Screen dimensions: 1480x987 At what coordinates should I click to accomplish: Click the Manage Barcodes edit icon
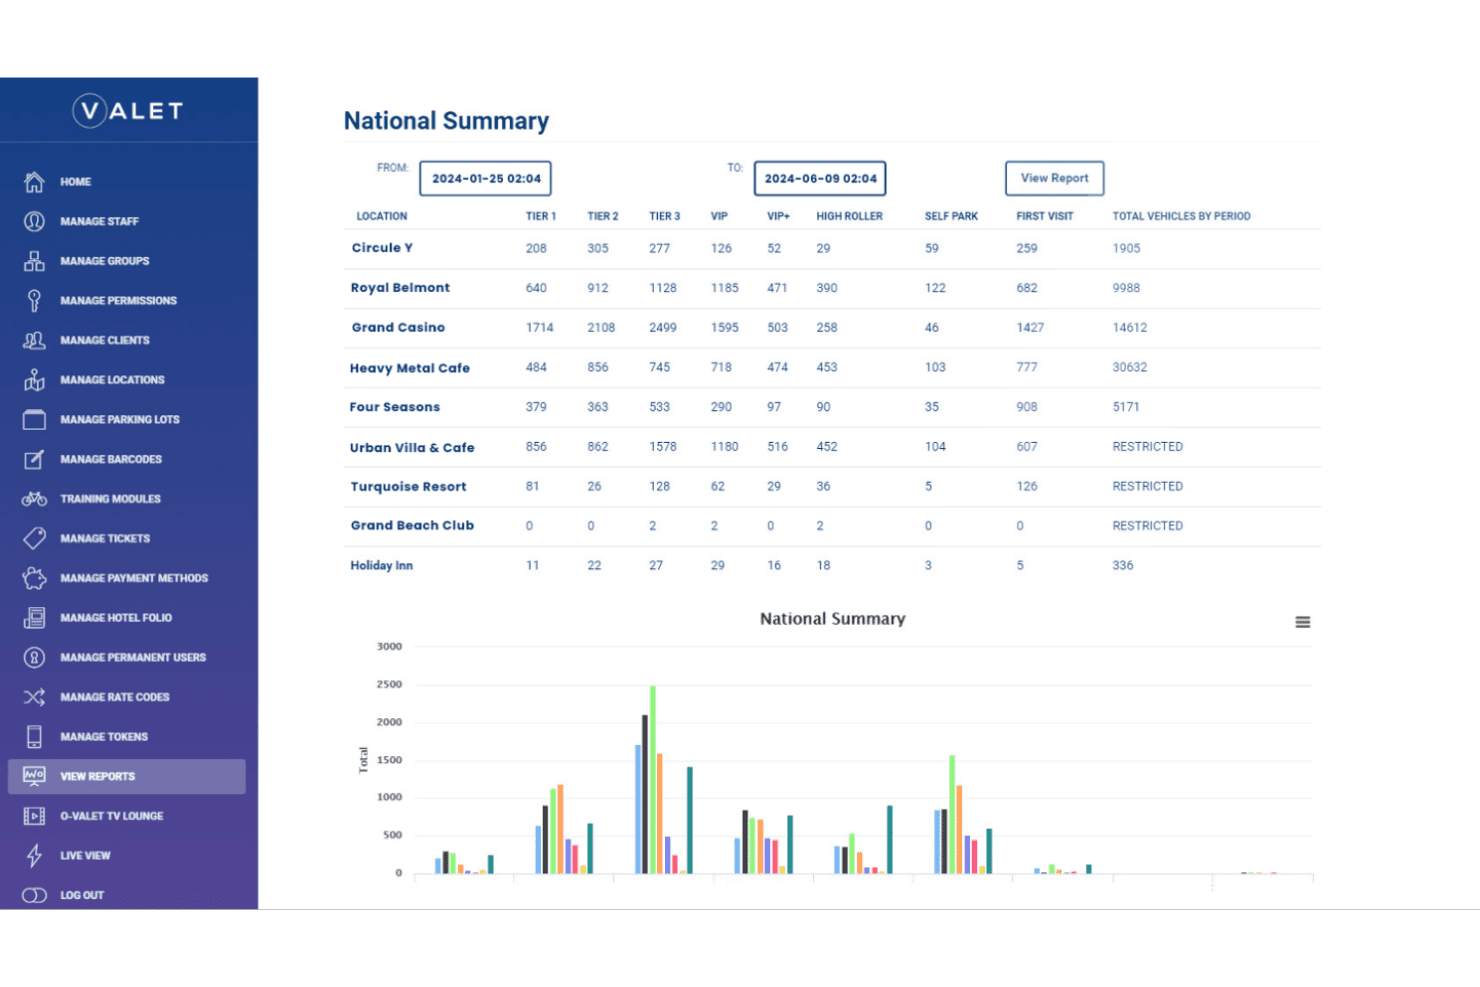point(34,459)
